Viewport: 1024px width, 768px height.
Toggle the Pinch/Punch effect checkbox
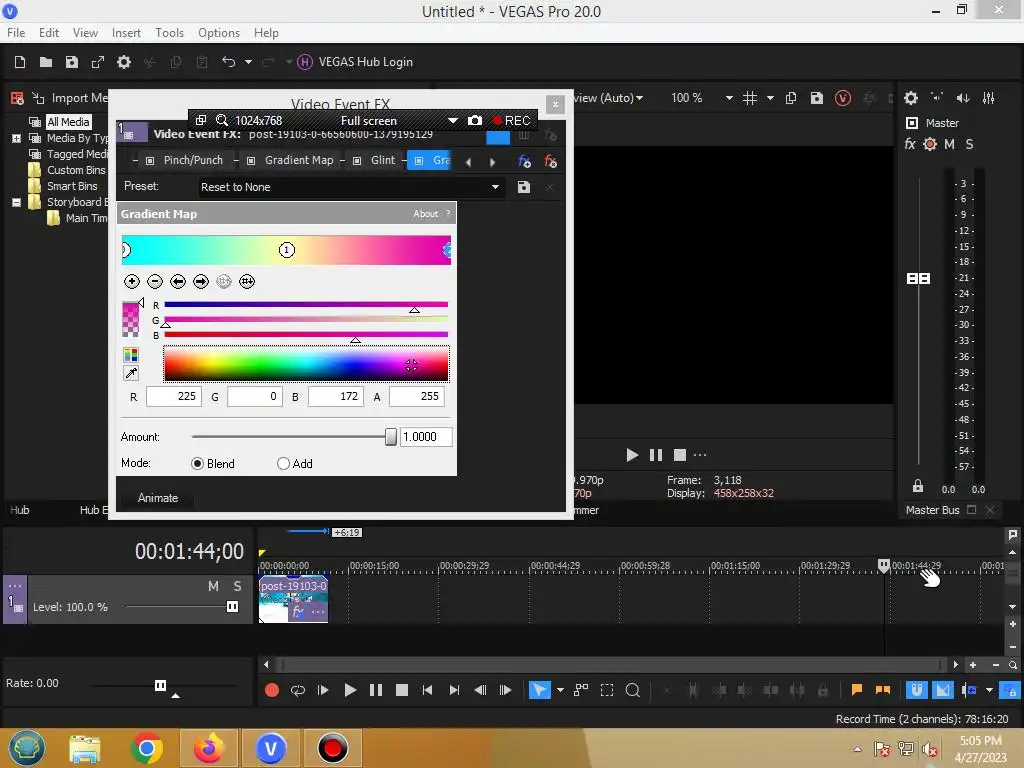(150, 161)
